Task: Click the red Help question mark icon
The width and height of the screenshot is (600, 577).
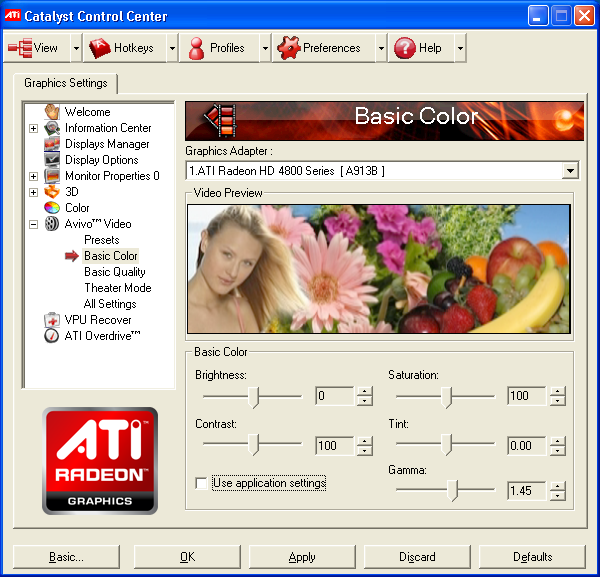Action: (405, 48)
